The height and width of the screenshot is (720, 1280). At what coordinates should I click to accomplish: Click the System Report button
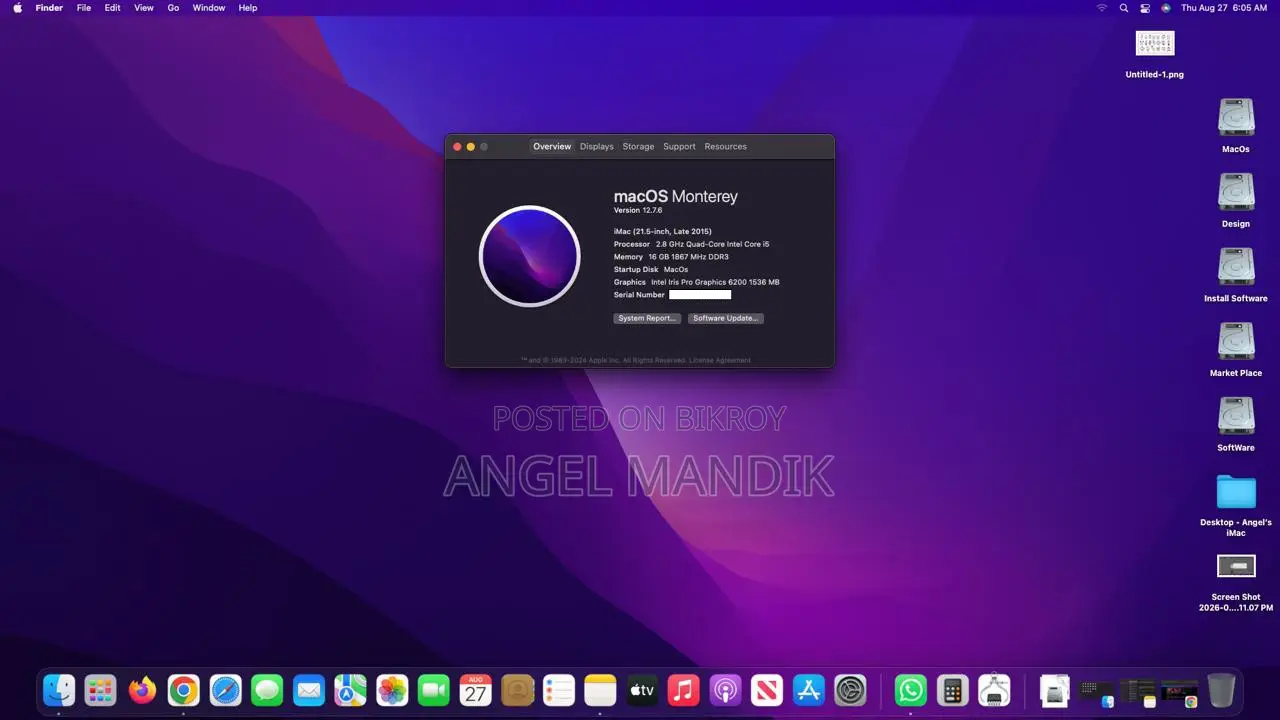647,318
